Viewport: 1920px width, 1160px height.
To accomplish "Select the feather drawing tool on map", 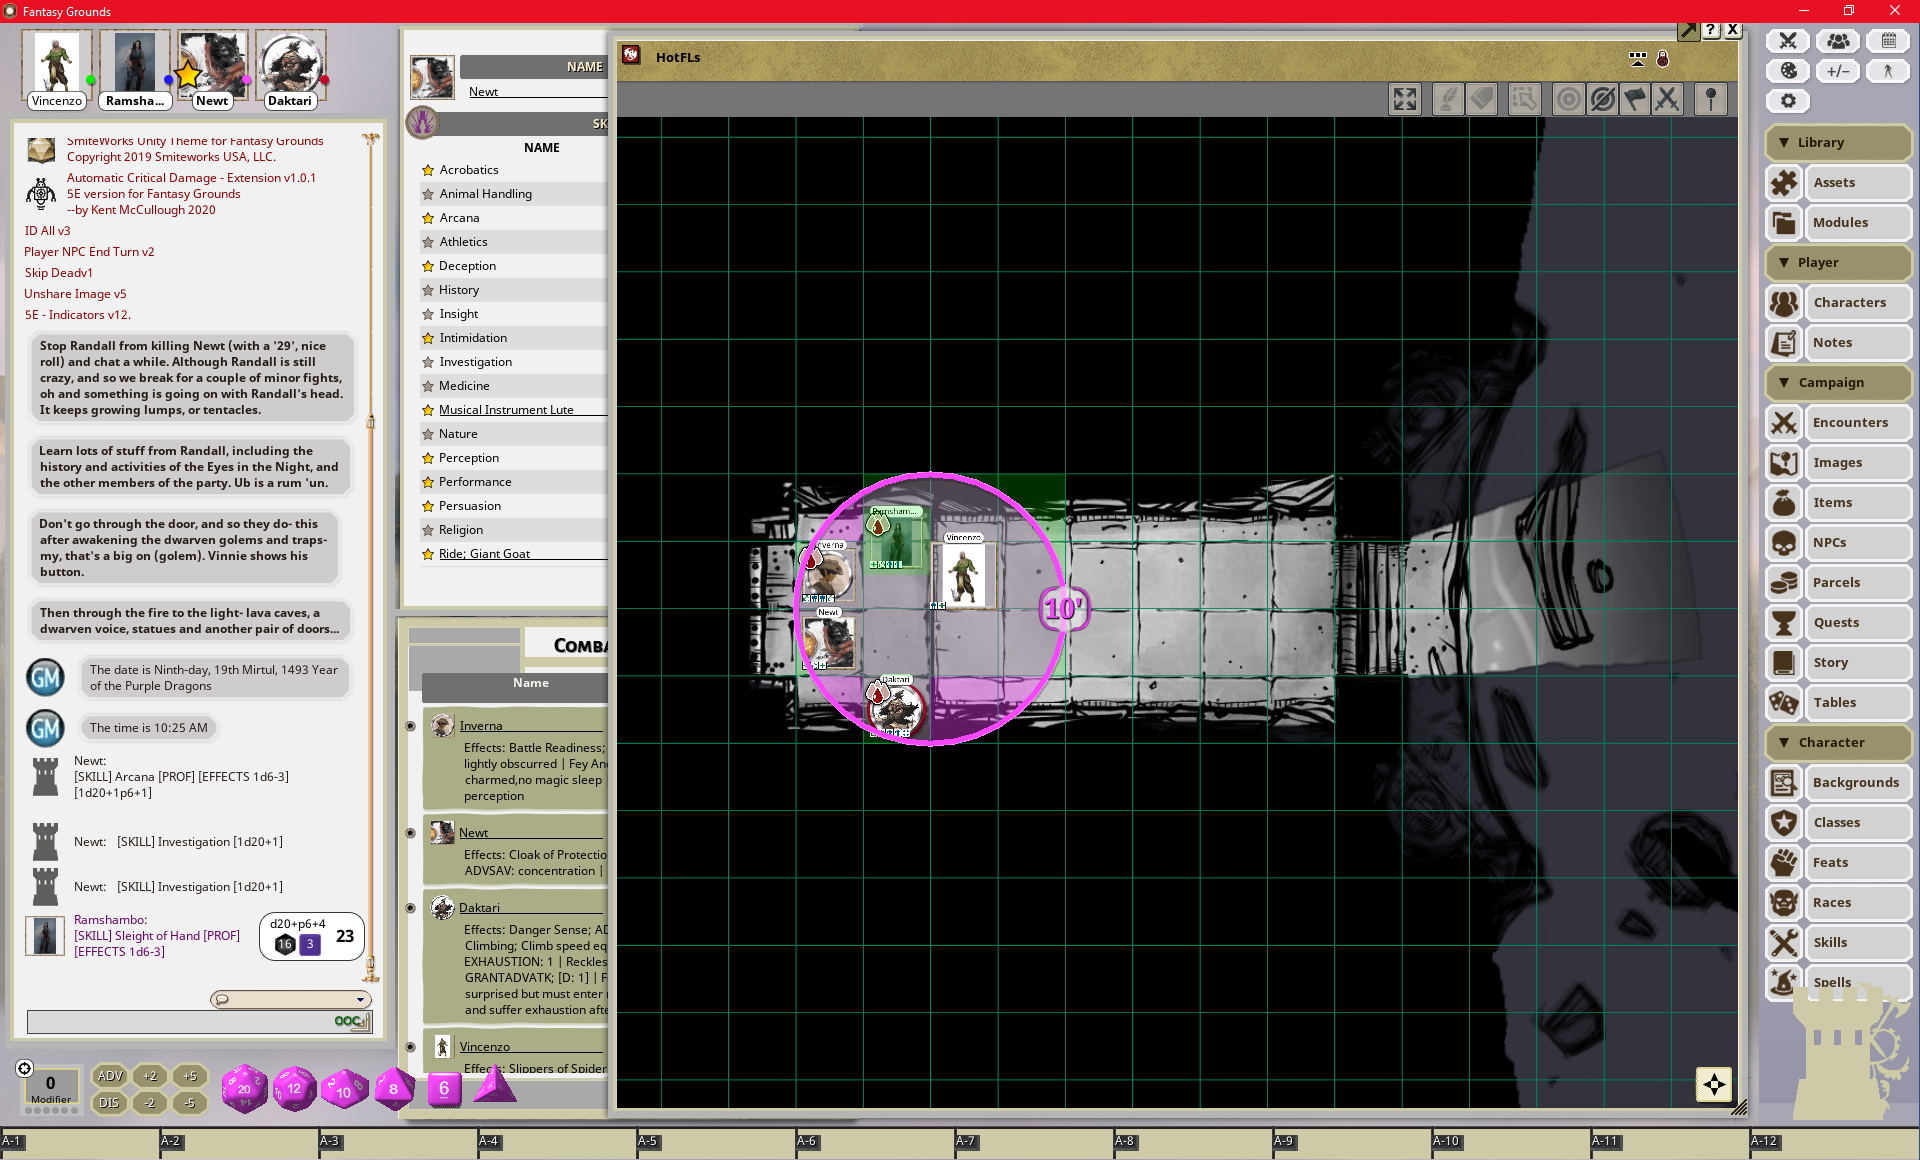I will tap(1448, 99).
